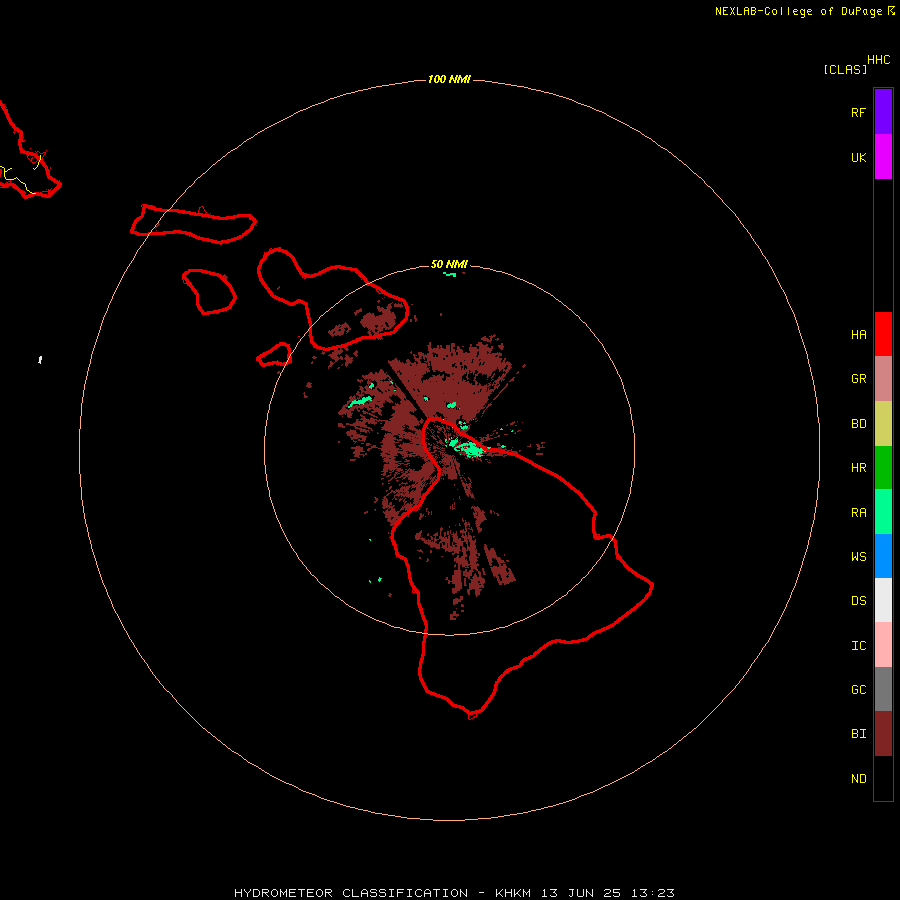
Task: Click the HA red legend swatch
Action: [883, 334]
